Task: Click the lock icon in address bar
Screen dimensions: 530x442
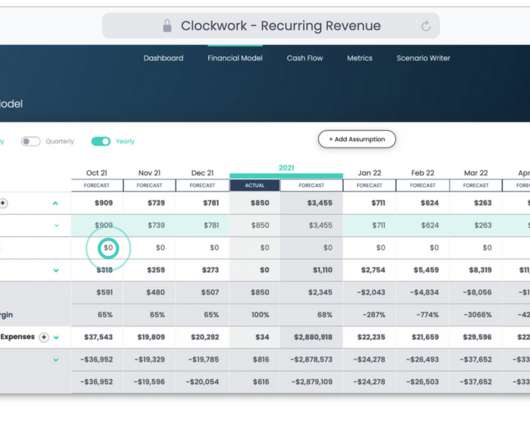Action: [167, 26]
